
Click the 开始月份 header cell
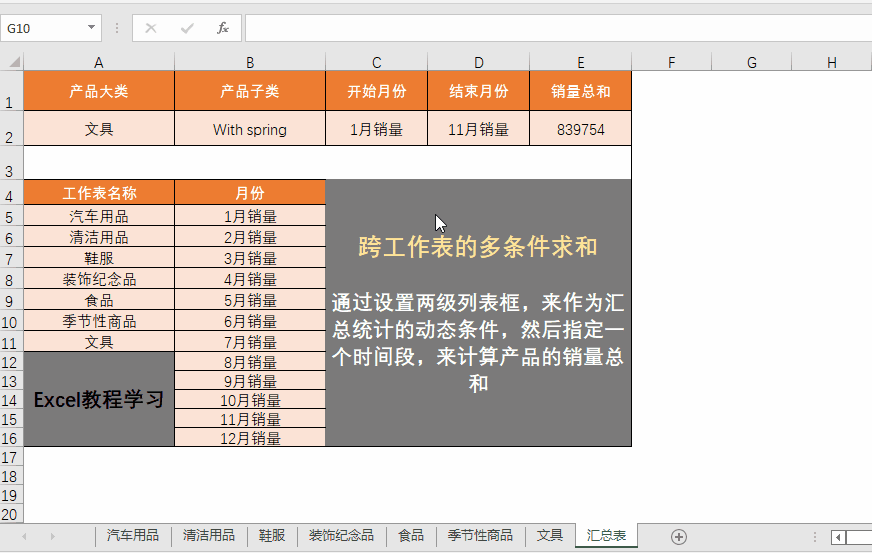[x=376, y=91]
